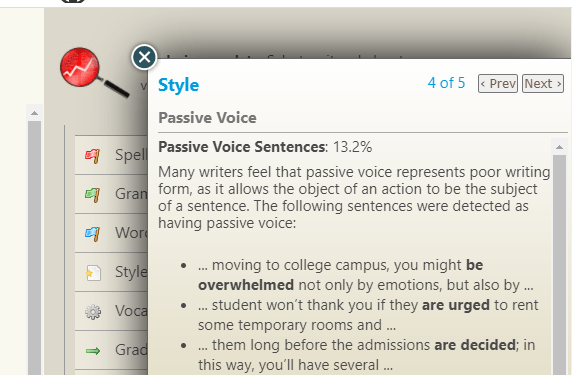Click the left panel scrollbar up arrow
This screenshot has width=572, height=375.
coord(35,113)
